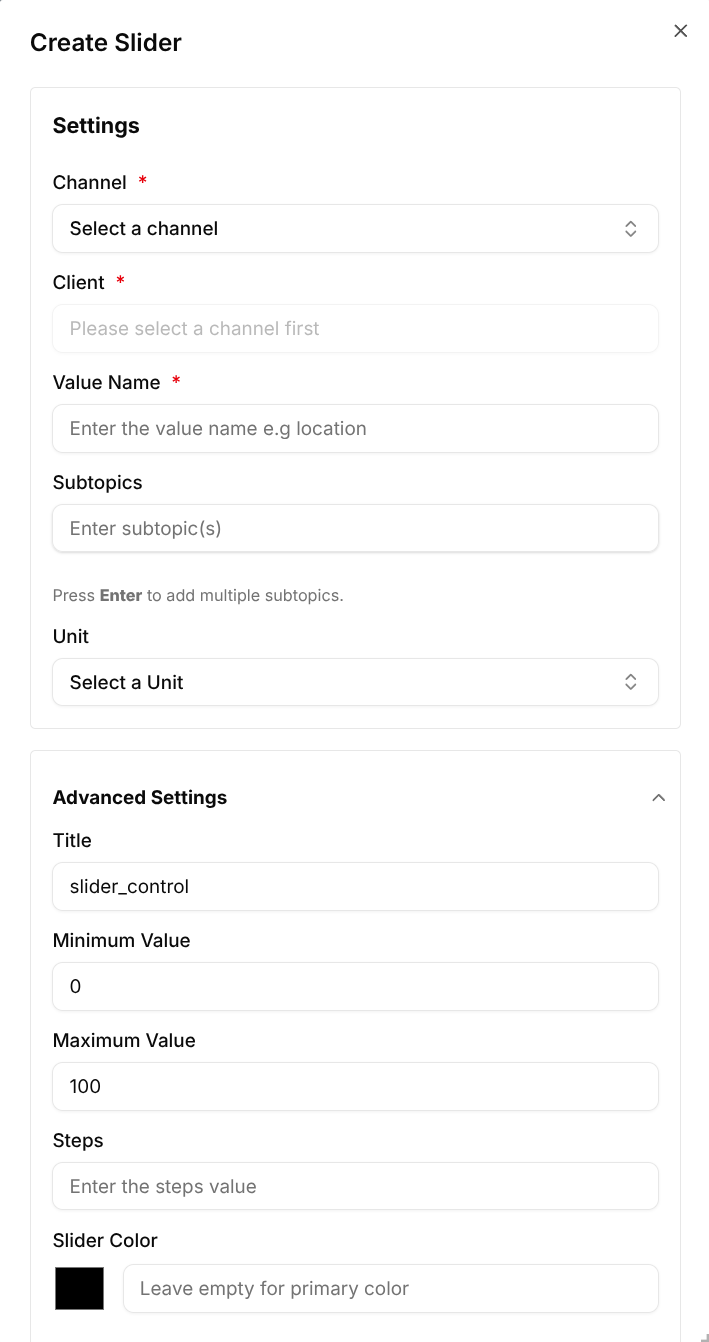This screenshot has width=709, height=1342.
Task: Click the resize handle at bottom right corner
Action: click(x=701, y=1334)
